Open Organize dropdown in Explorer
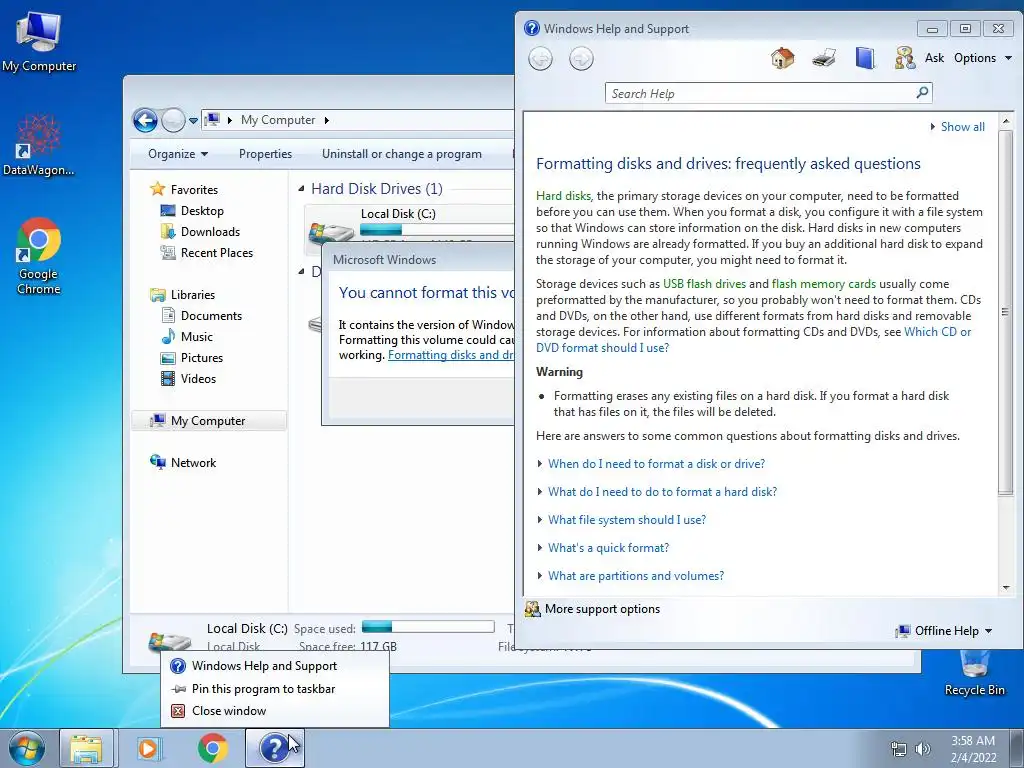 178,154
